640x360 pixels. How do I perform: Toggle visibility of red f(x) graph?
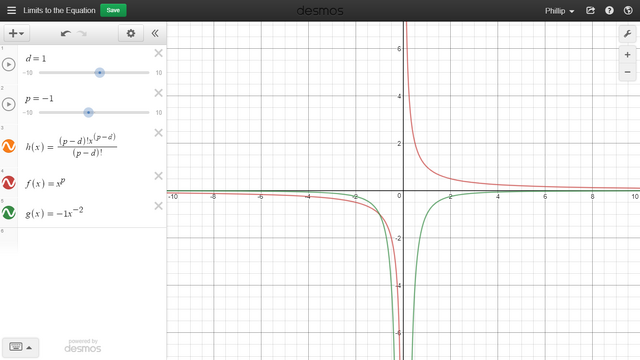point(9,183)
